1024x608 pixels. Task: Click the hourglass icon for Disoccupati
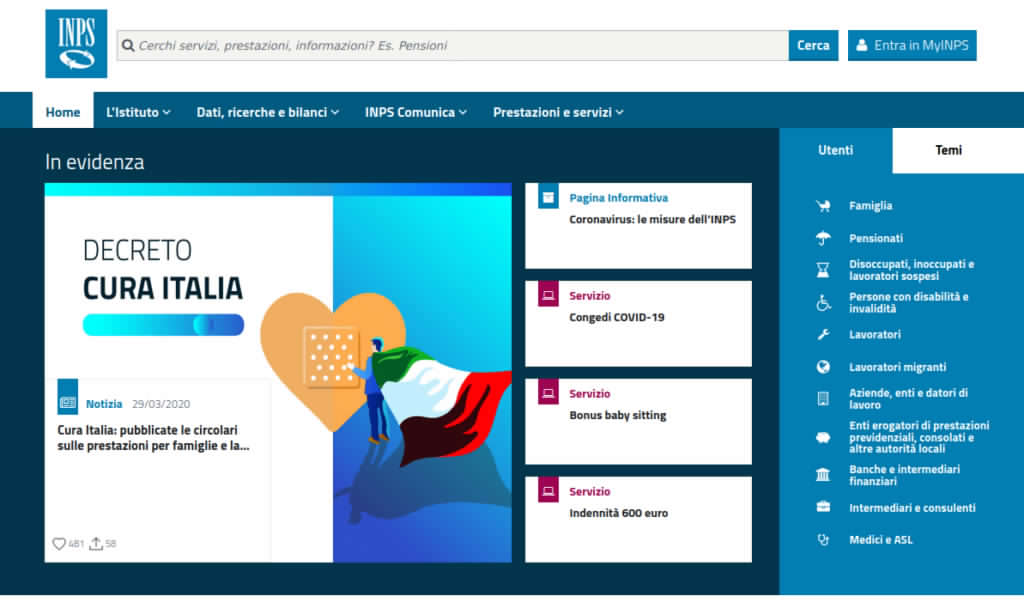[x=823, y=270]
